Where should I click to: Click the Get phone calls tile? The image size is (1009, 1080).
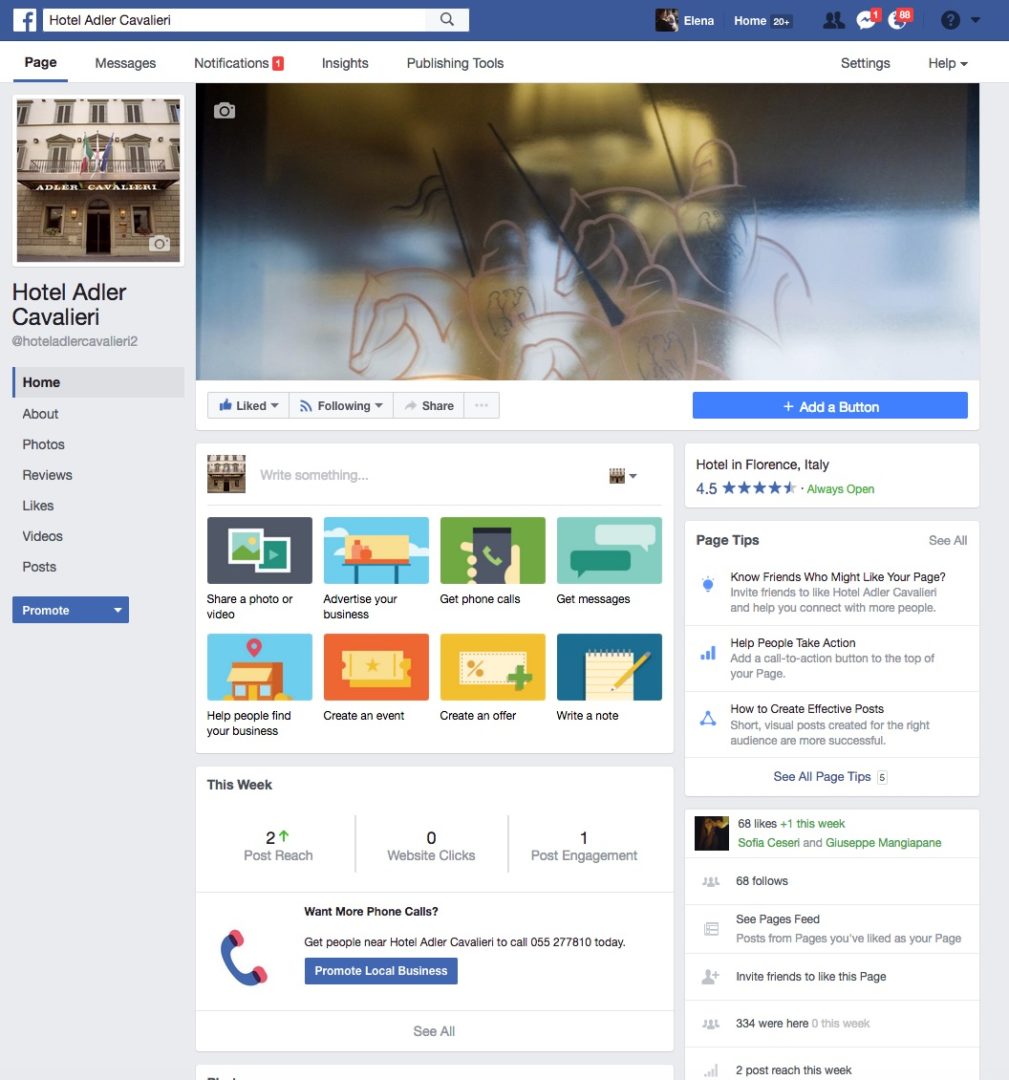point(492,551)
